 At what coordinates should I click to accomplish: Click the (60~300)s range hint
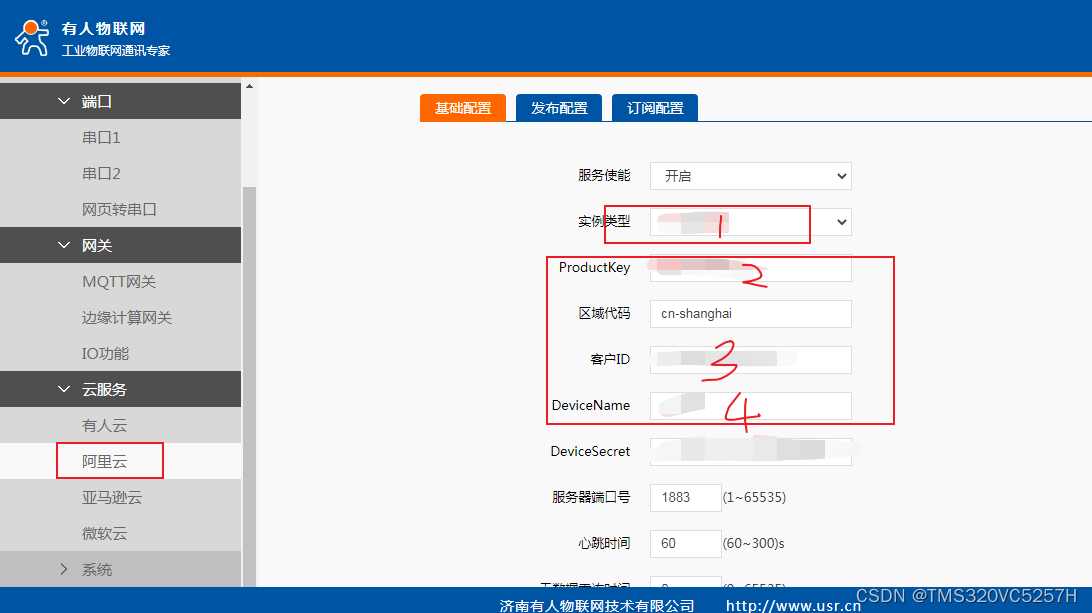click(754, 543)
